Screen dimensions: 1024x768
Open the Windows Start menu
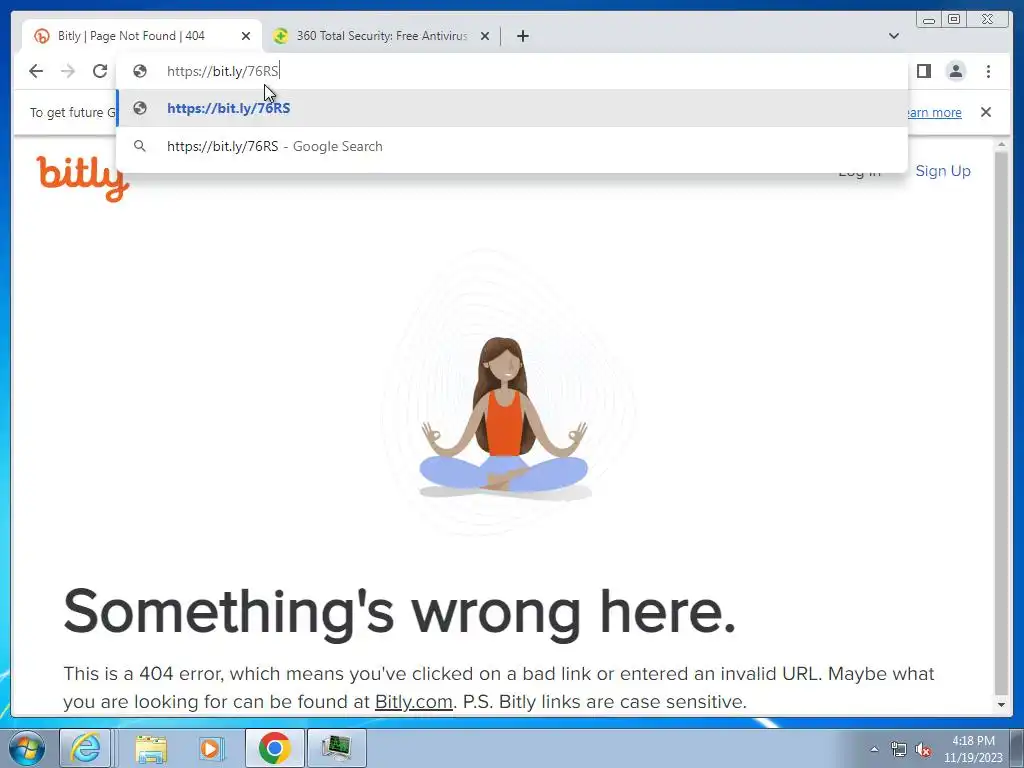click(26, 748)
